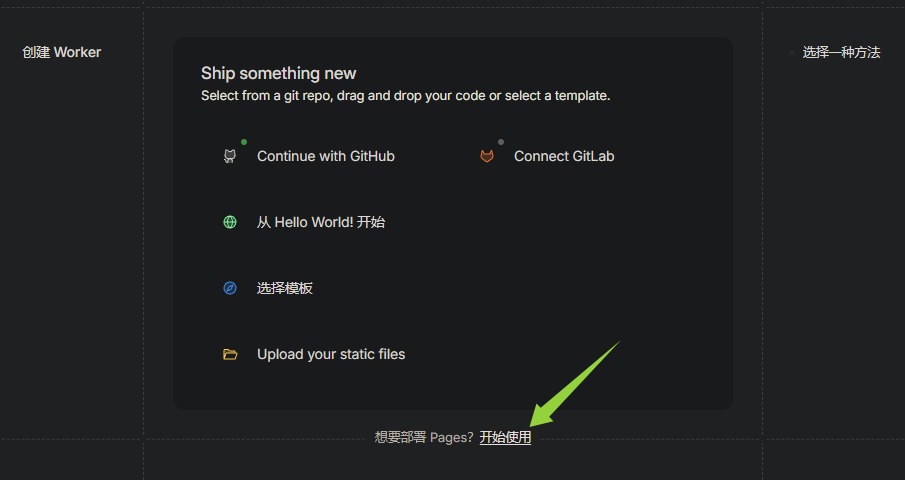
Task: Click the bullet dot beside 选择一种方法
Action: click(791, 53)
